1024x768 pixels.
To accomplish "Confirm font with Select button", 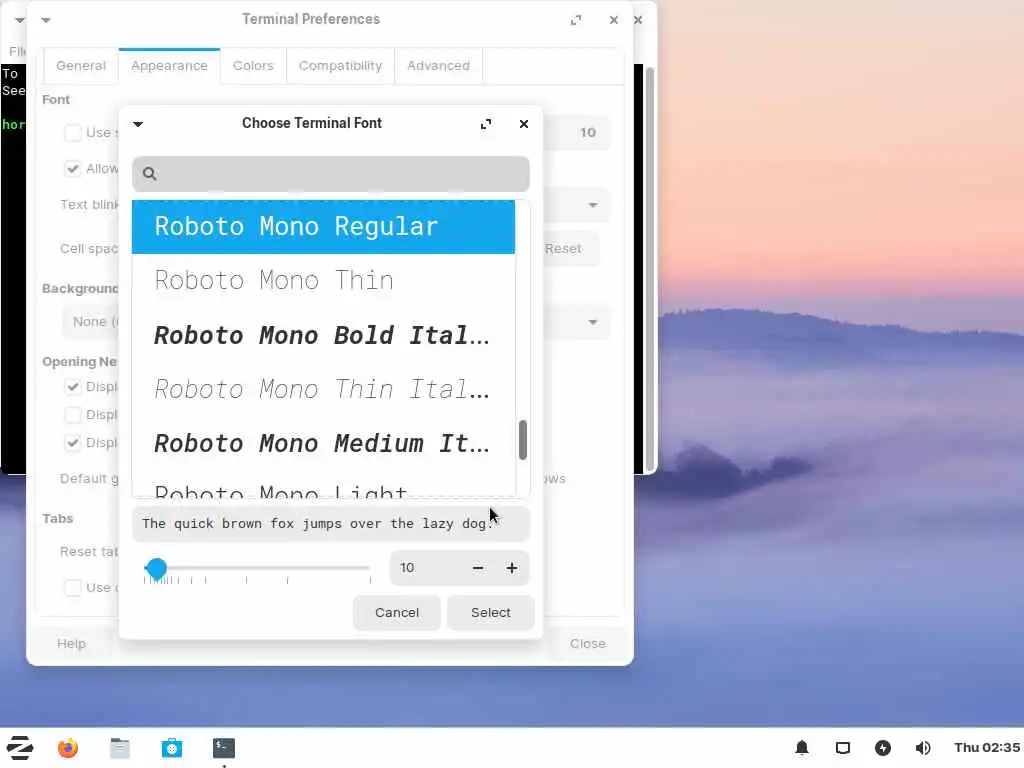I will point(490,613).
